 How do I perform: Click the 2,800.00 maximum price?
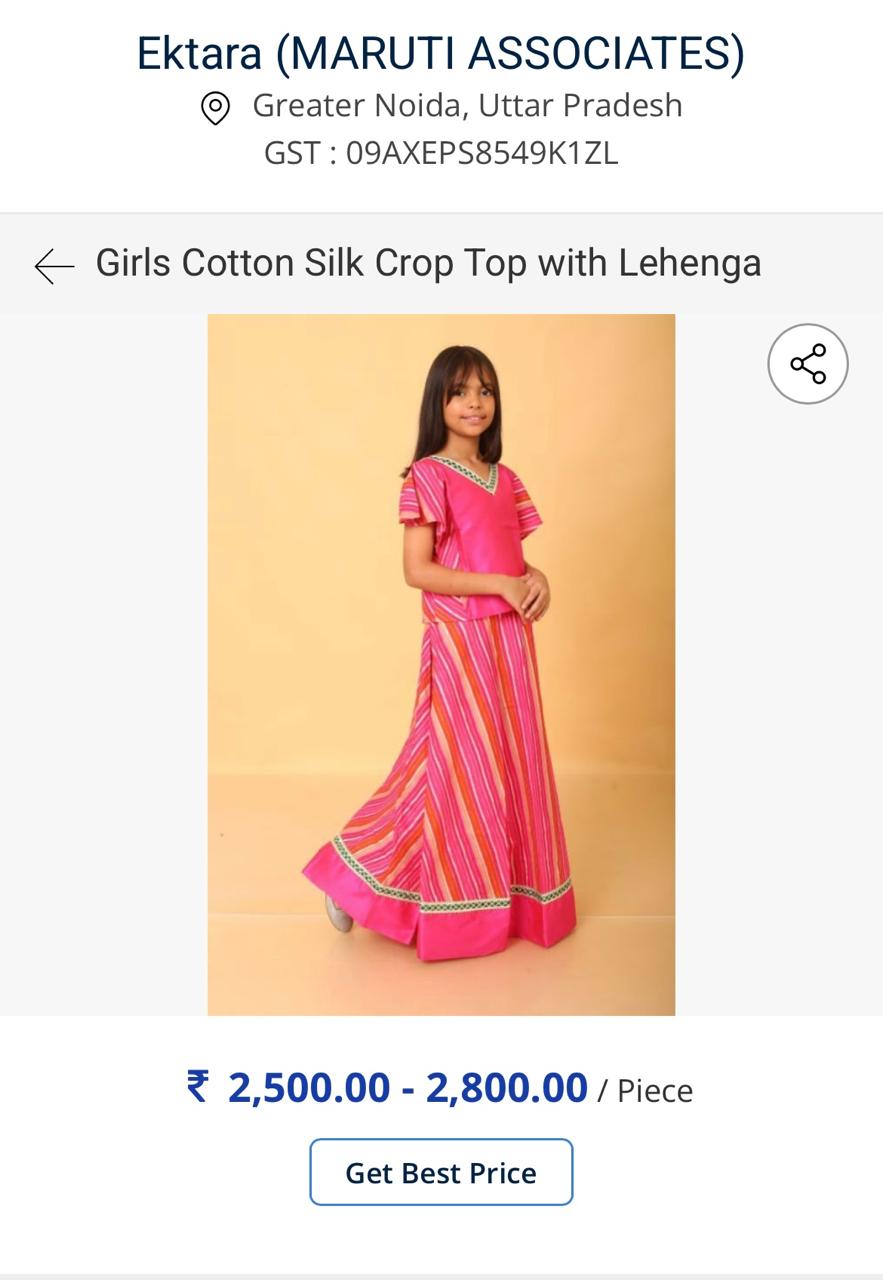click(x=506, y=1088)
